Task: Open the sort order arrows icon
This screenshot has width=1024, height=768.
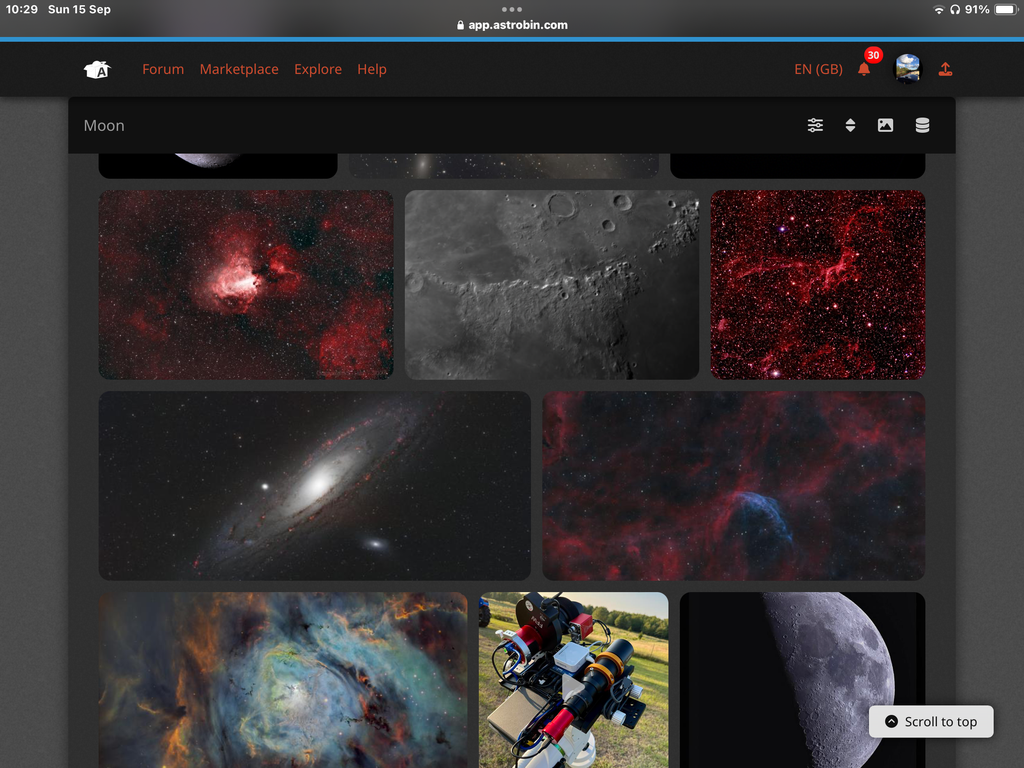Action: pyautogui.click(x=850, y=125)
